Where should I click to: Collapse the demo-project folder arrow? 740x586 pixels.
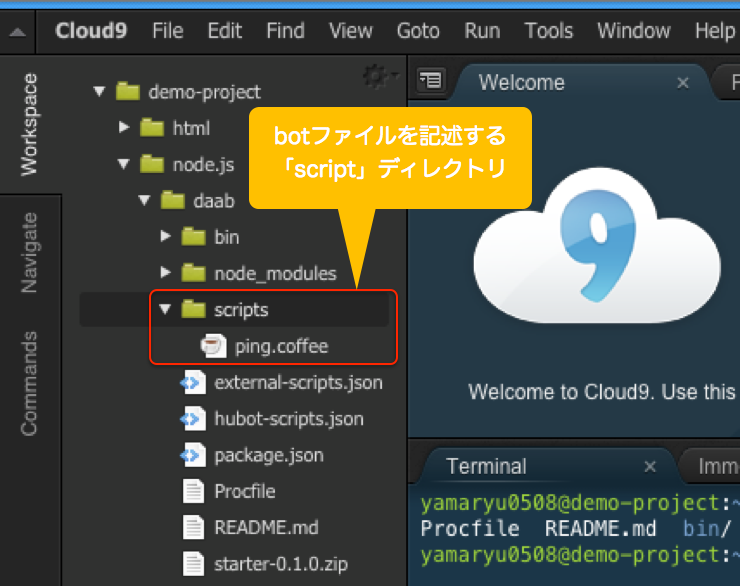pos(99,91)
